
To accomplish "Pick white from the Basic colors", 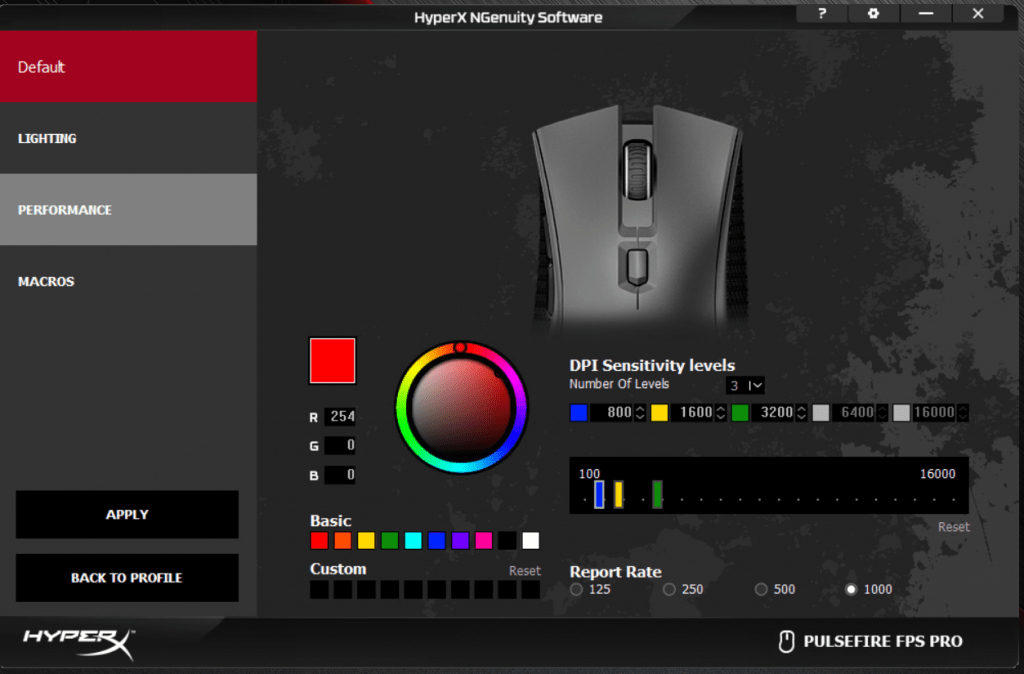I will pos(531,541).
